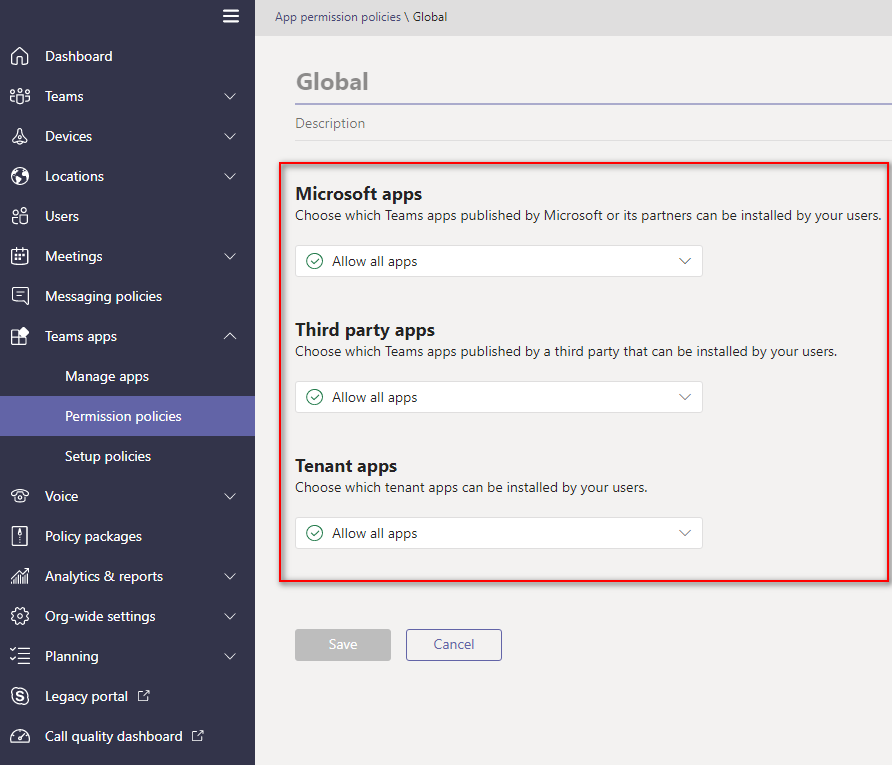Click the Planning checklist icon
Image resolution: width=892 pixels, height=765 pixels.
(x=20, y=656)
